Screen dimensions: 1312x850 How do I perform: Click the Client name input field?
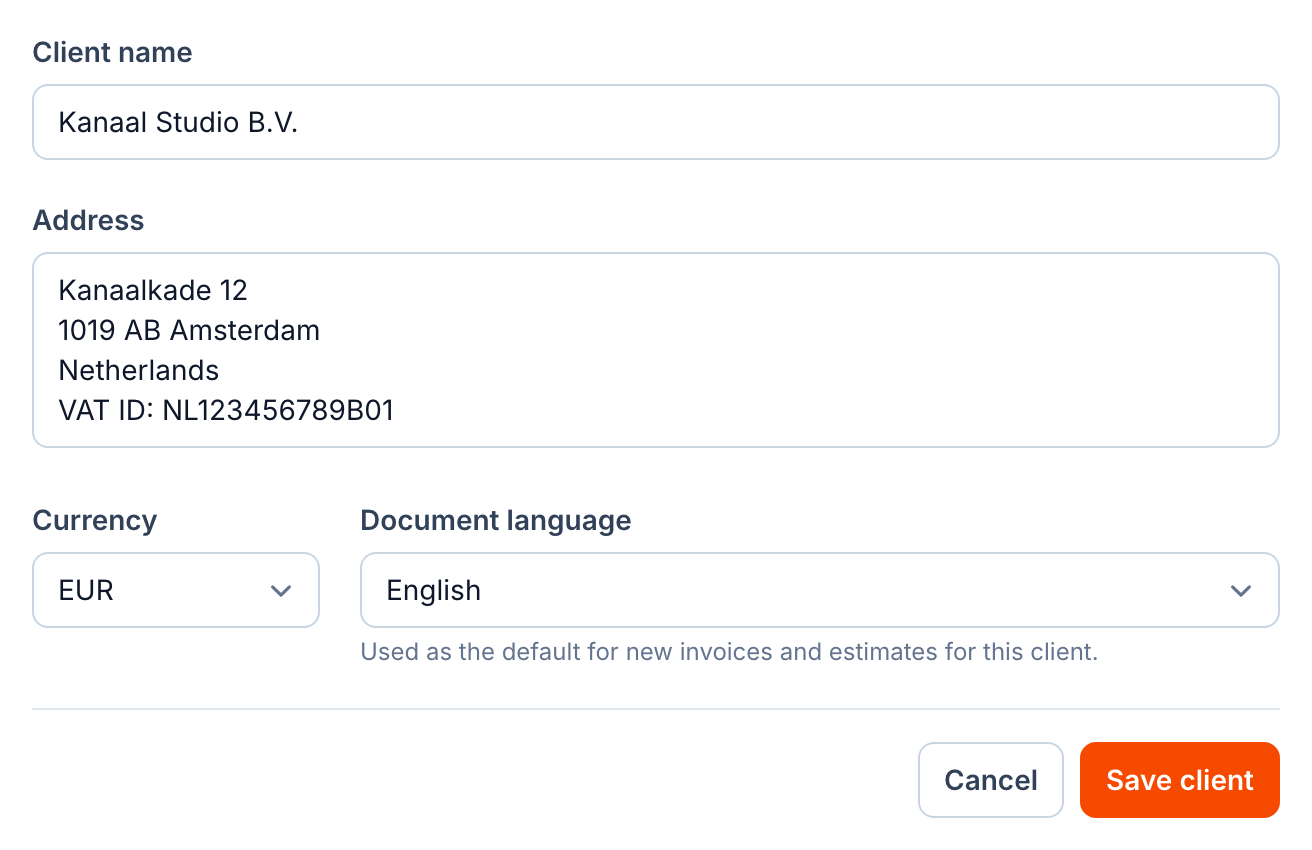pyautogui.click(x=656, y=122)
